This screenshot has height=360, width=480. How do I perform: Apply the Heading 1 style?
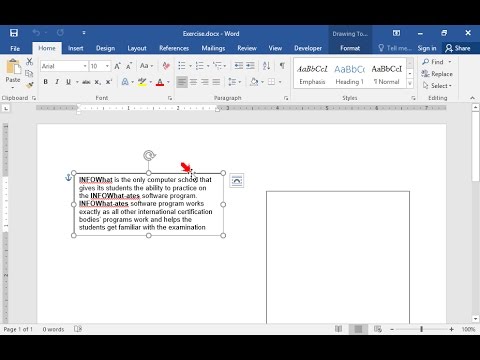(x=349, y=74)
